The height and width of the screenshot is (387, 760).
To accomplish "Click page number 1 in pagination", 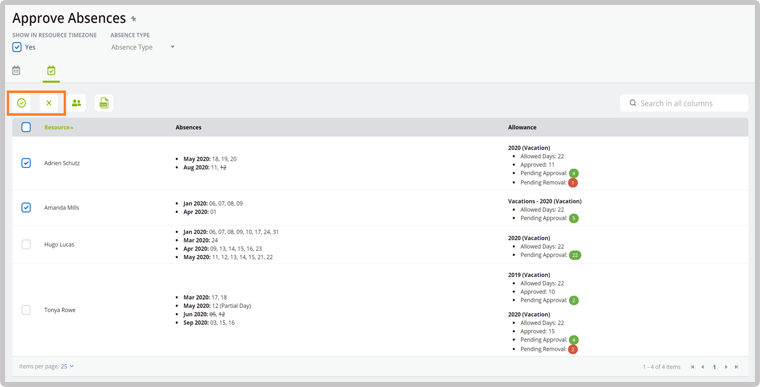I will click(x=714, y=367).
